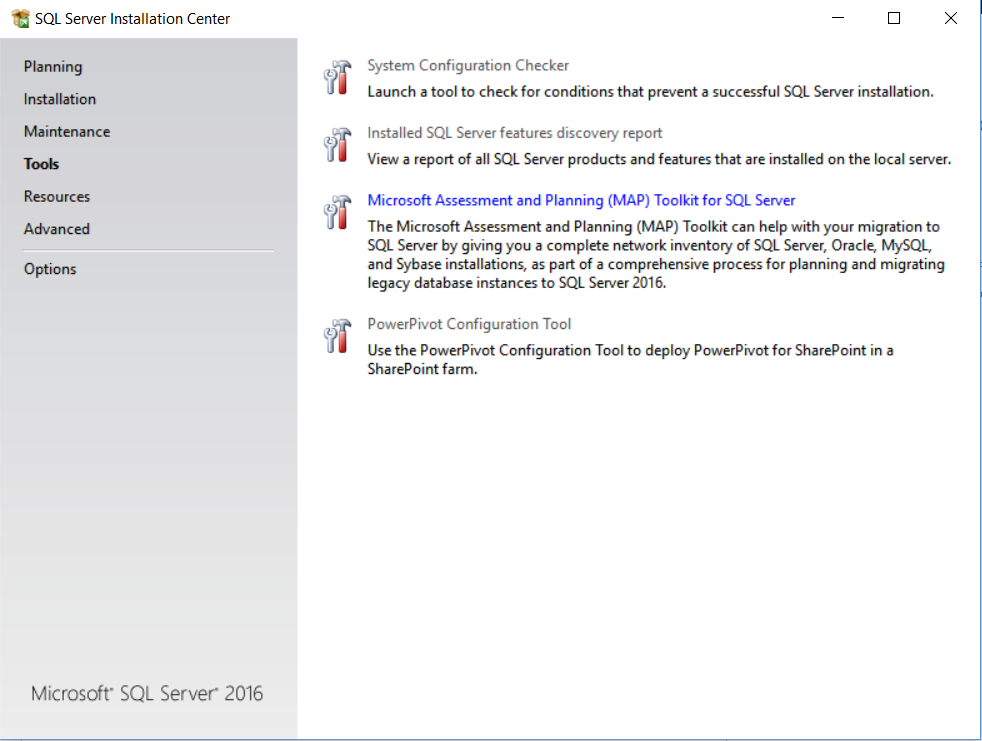Image resolution: width=982 pixels, height=741 pixels.
Task: Close the SQL Server Installation Center window
Action: point(951,18)
